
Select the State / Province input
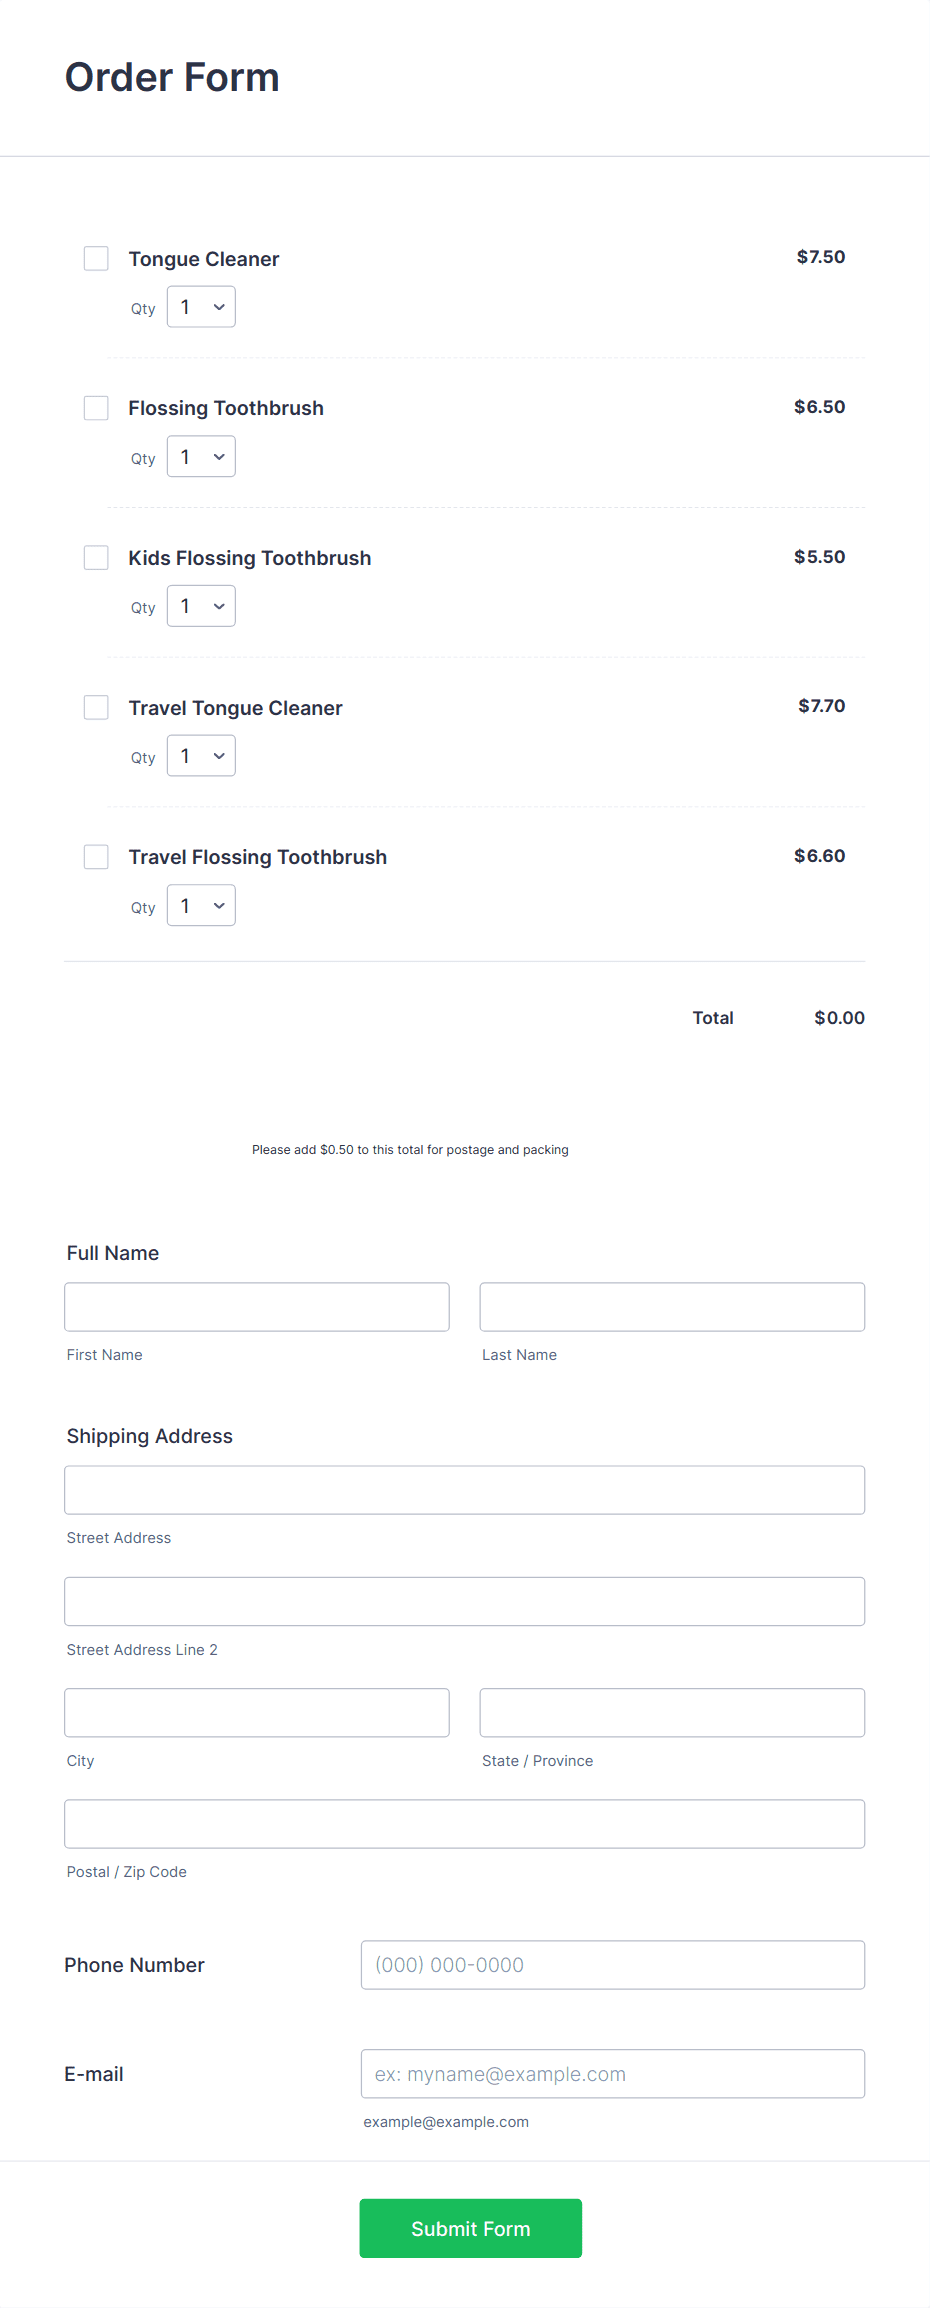[x=671, y=1712]
